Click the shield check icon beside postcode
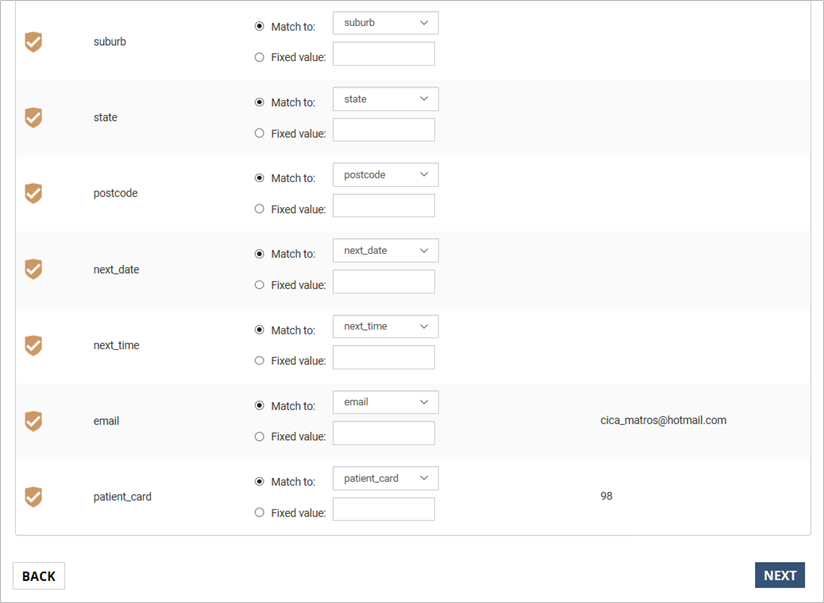 pos(34,193)
